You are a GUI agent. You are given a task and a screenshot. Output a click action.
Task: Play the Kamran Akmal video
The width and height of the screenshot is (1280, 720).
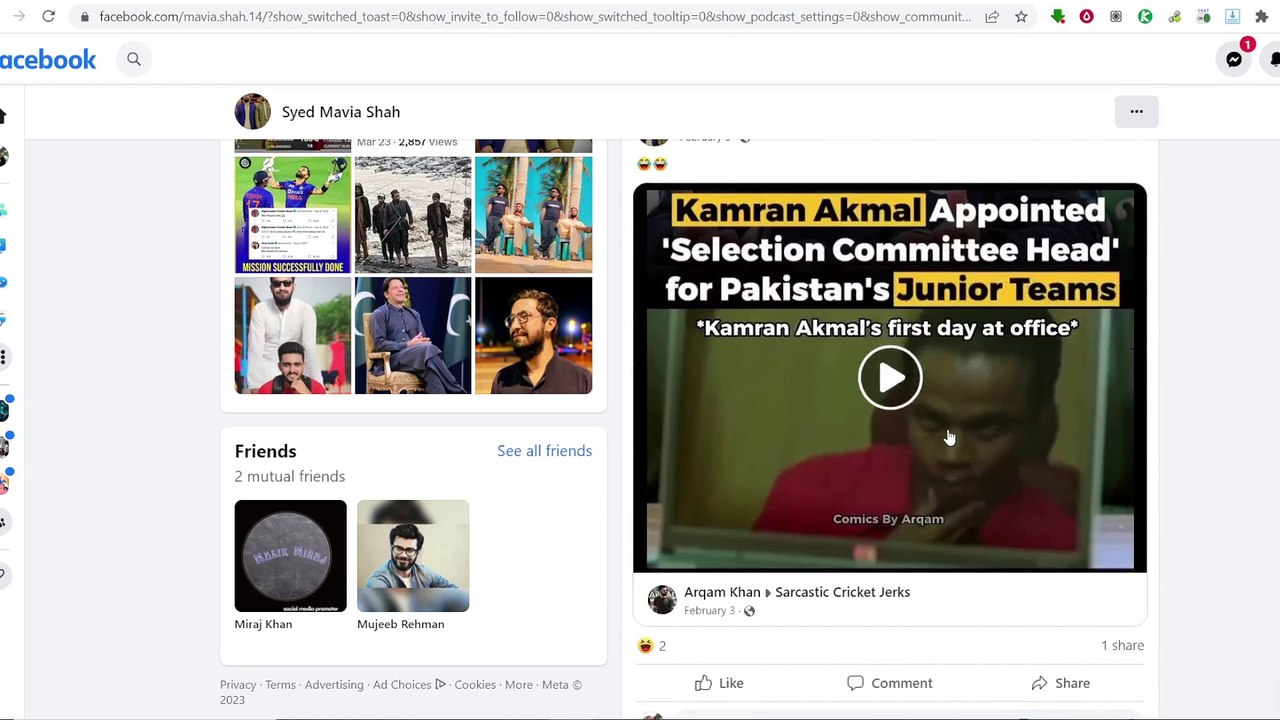pyautogui.click(x=890, y=378)
